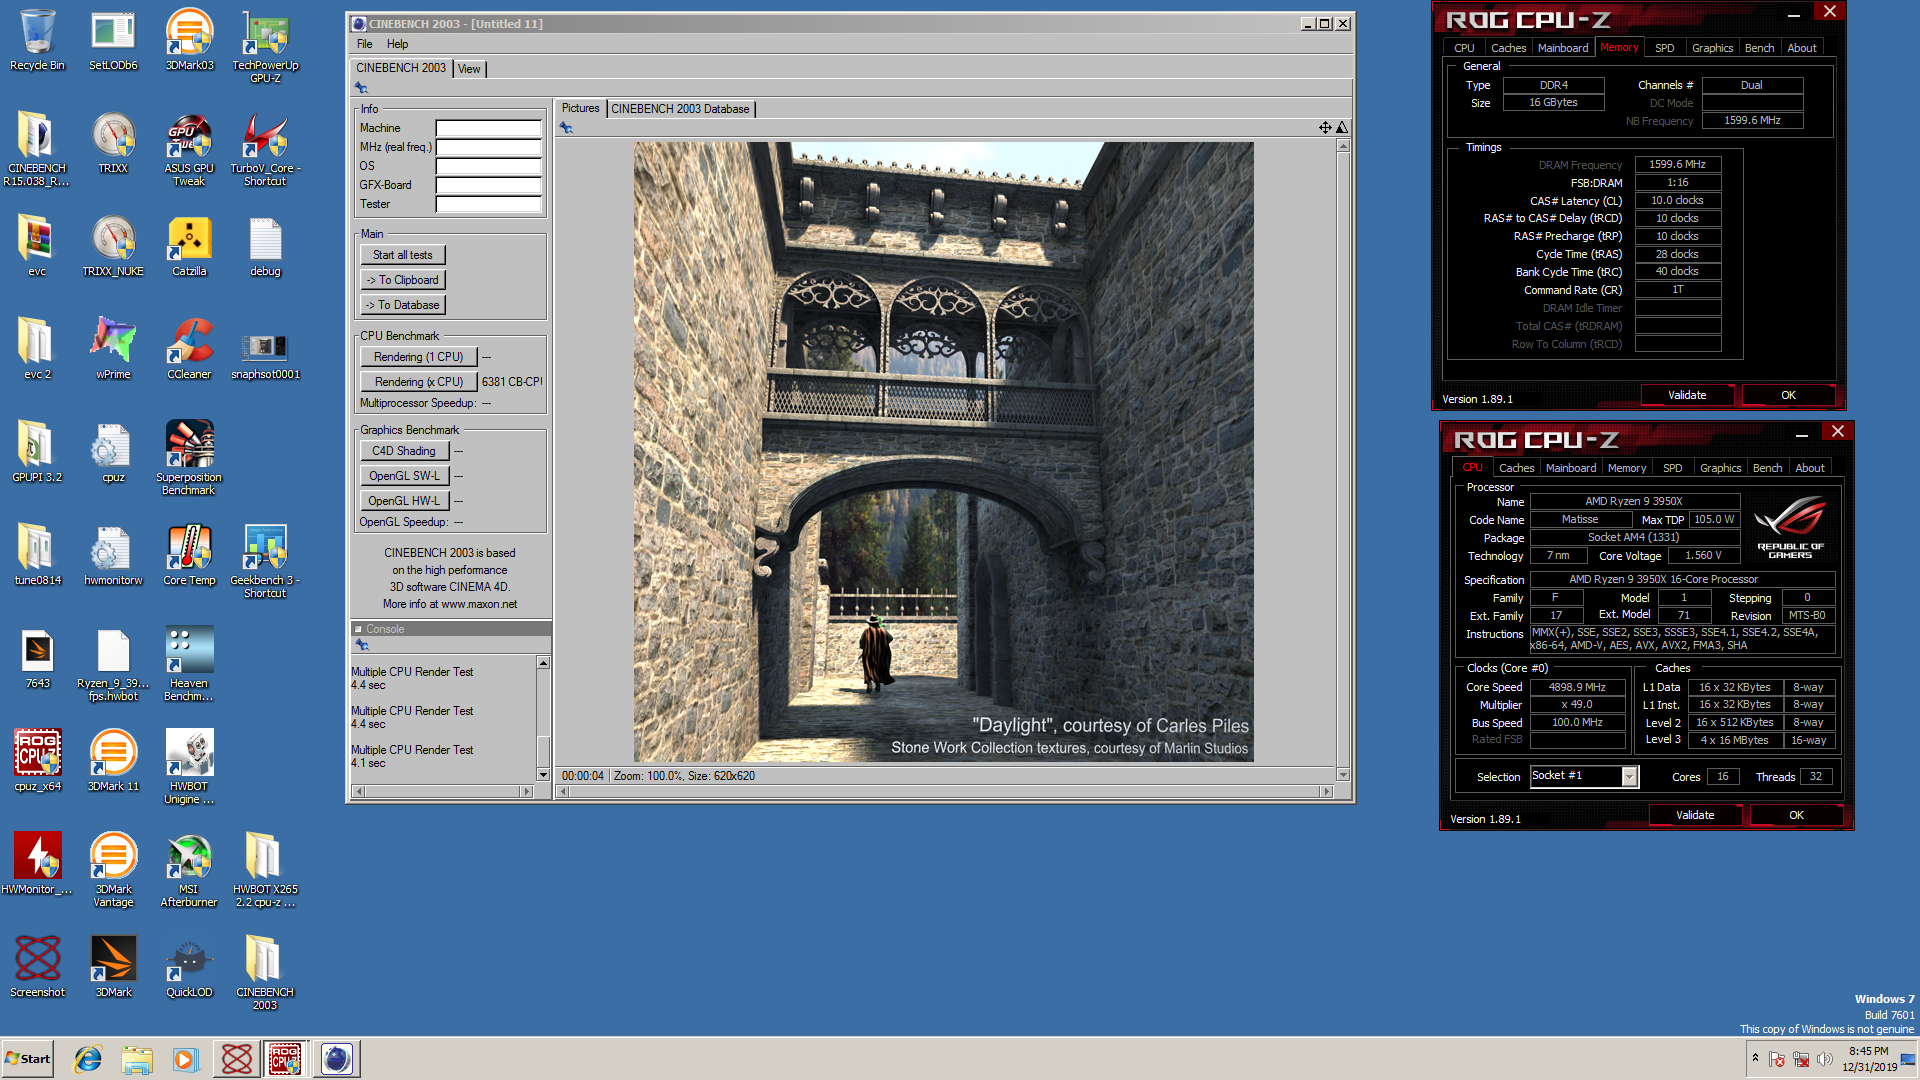This screenshot has height=1080, width=1920.
Task: Open the Geekbench 3 shortcut
Action: (265, 561)
